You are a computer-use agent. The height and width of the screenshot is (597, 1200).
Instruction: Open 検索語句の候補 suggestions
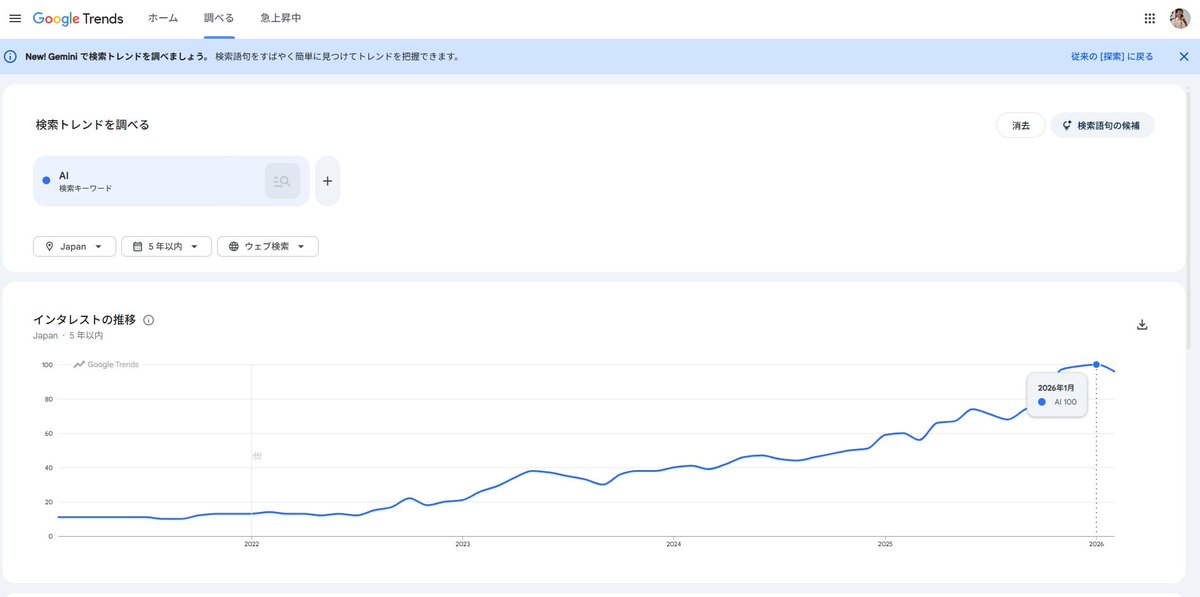1102,126
